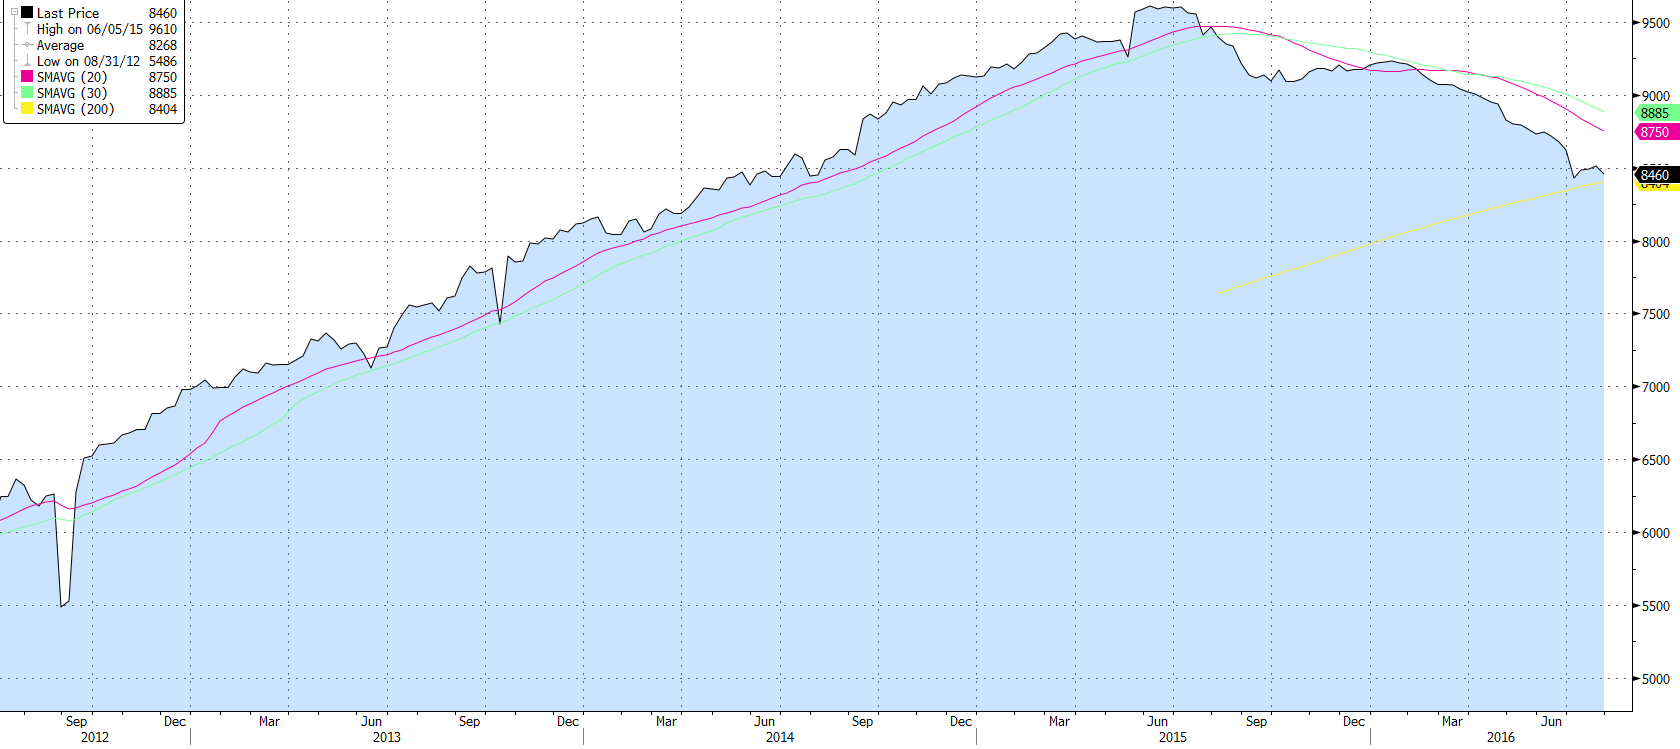Screen dimensions: 1680x749
Task: Click the 2014 year label on time axis
Action: pyautogui.click(x=780, y=737)
